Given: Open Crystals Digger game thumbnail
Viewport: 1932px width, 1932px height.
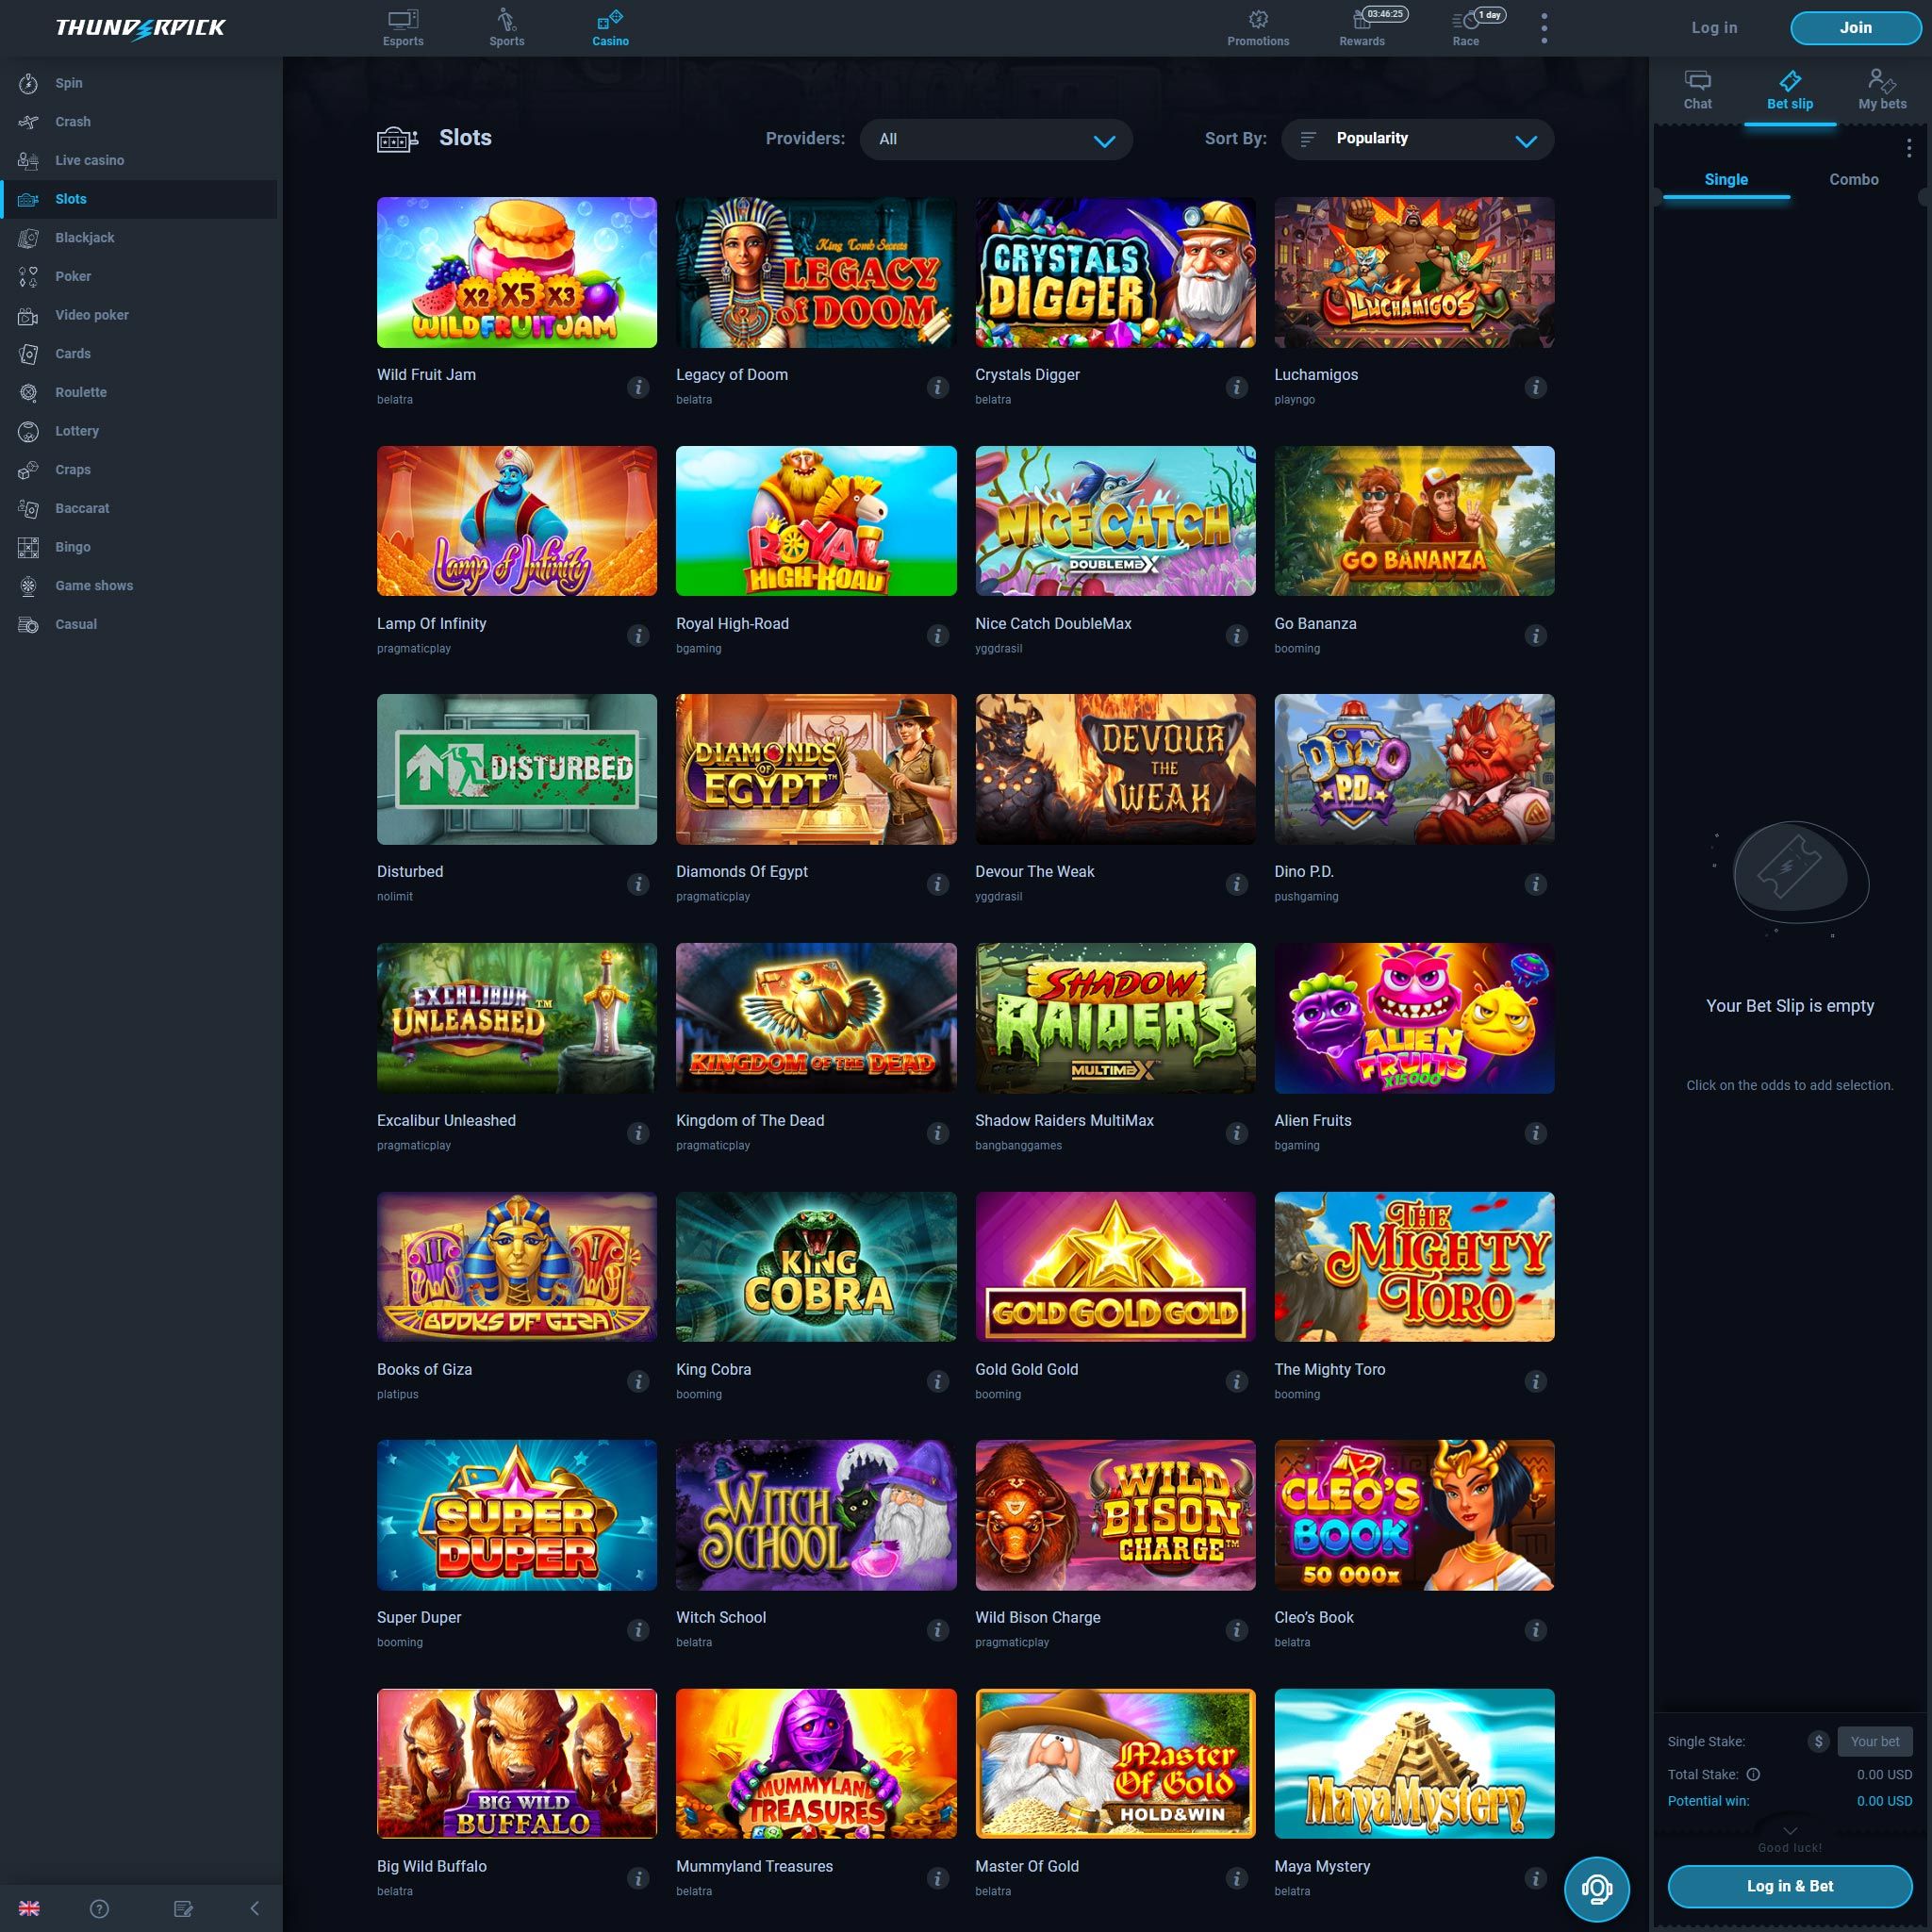Looking at the screenshot, I should click(x=1115, y=272).
